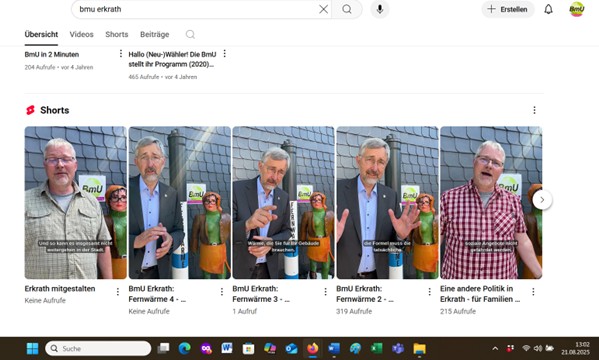The image size is (599, 360).
Task: Open the notifications bell
Action: click(548, 9)
